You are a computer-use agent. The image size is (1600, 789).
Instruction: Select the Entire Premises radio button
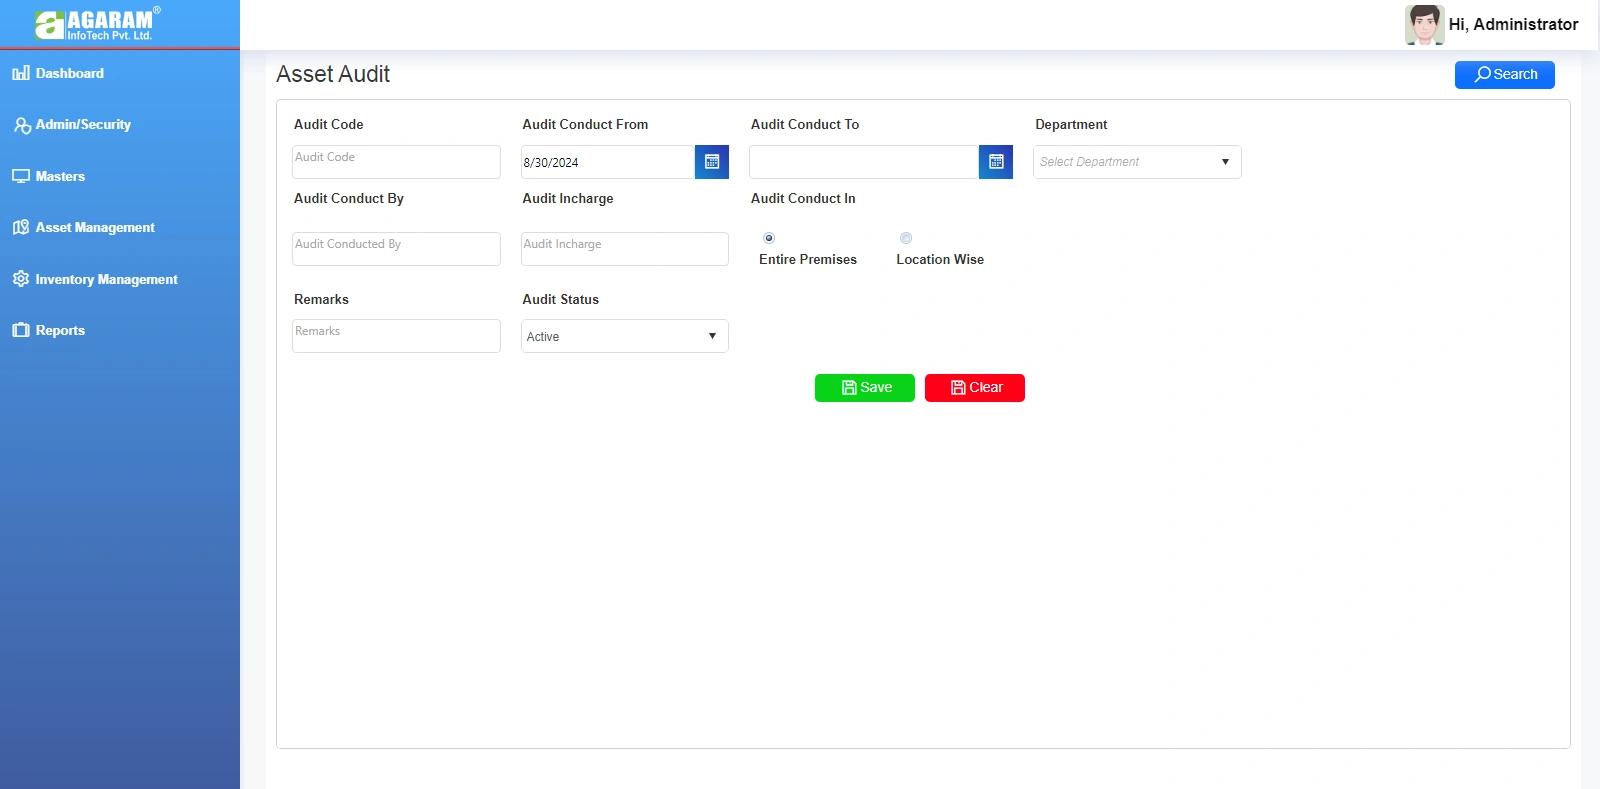(769, 238)
